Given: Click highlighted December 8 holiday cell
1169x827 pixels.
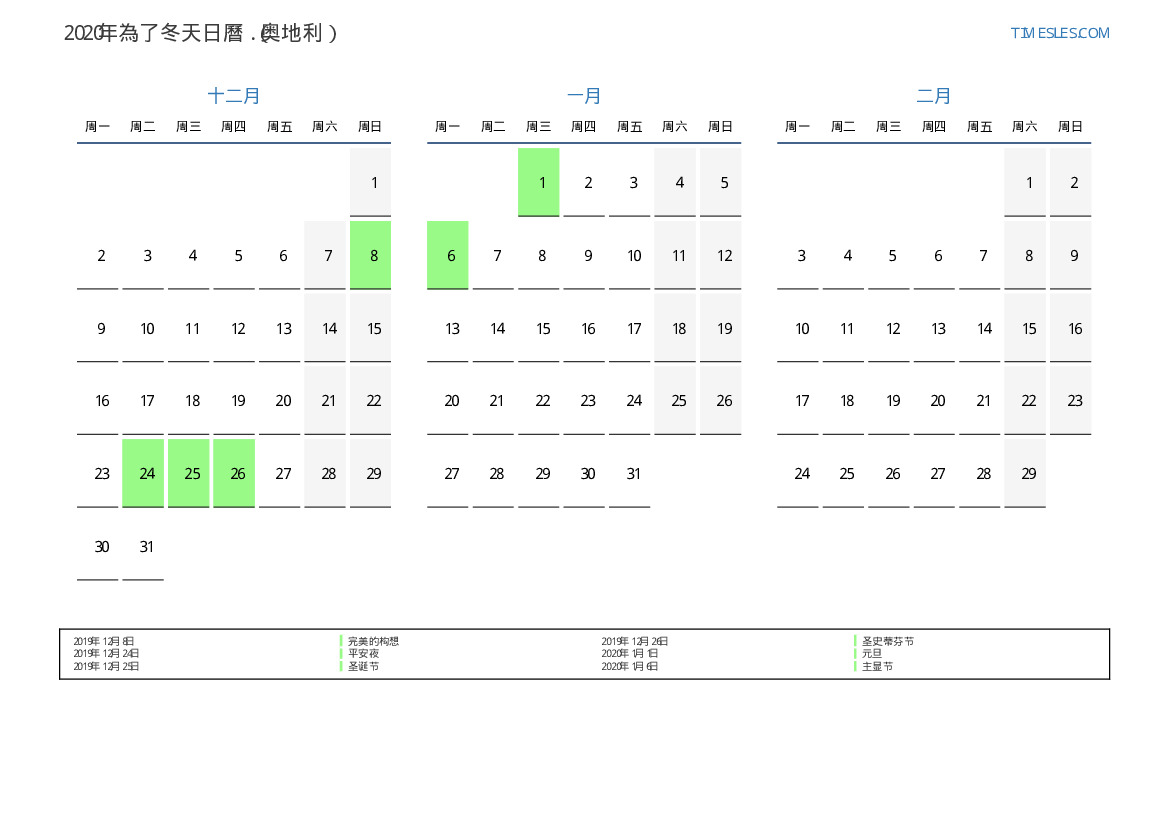Looking at the screenshot, I should [374, 255].
